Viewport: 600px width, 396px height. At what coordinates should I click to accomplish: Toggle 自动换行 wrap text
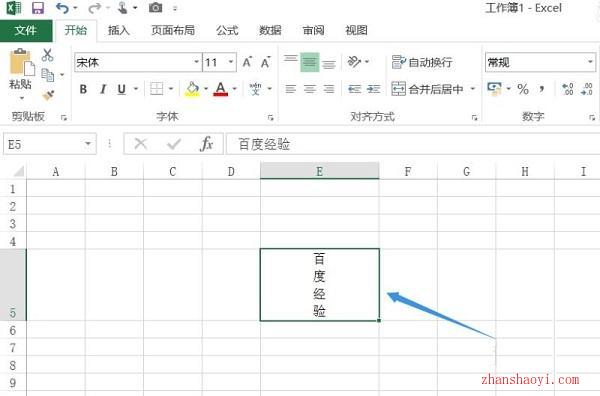(x=422, y=62)
